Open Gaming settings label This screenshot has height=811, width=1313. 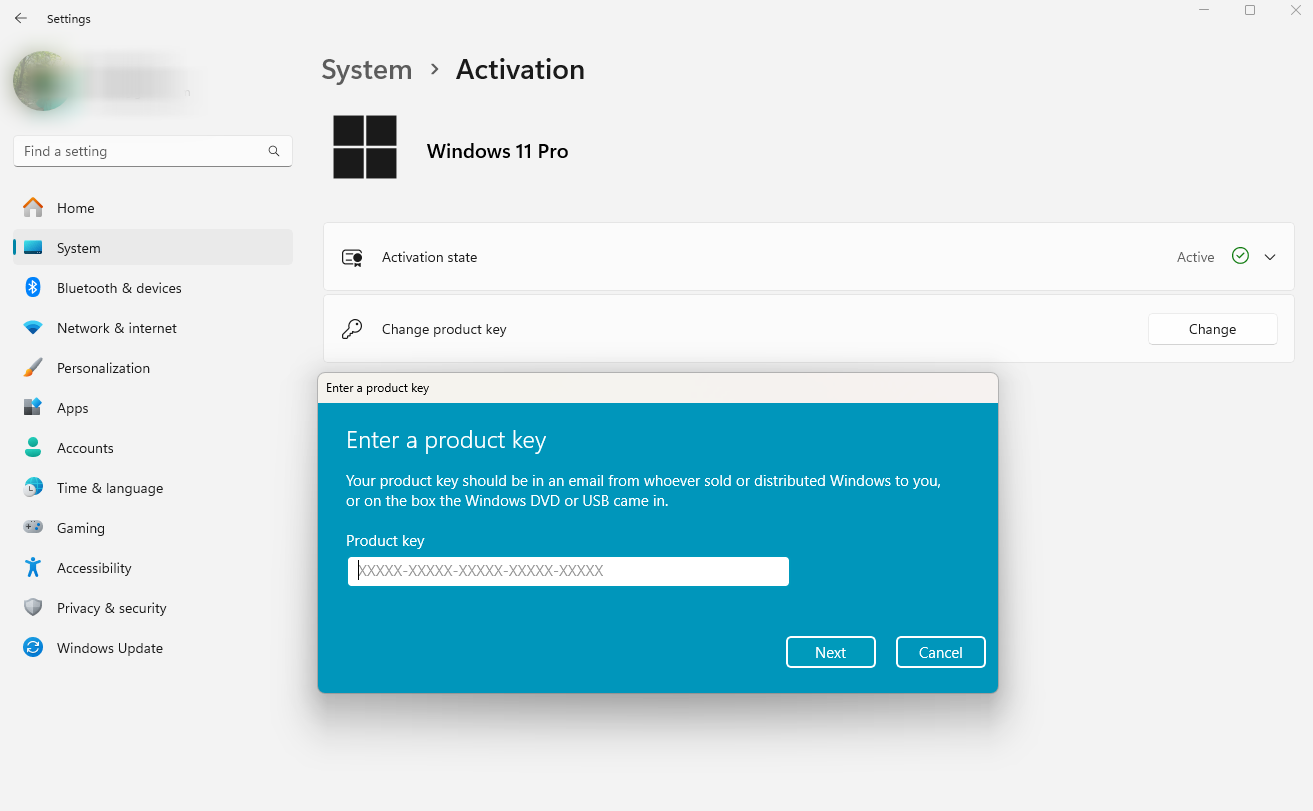(81, 528)
